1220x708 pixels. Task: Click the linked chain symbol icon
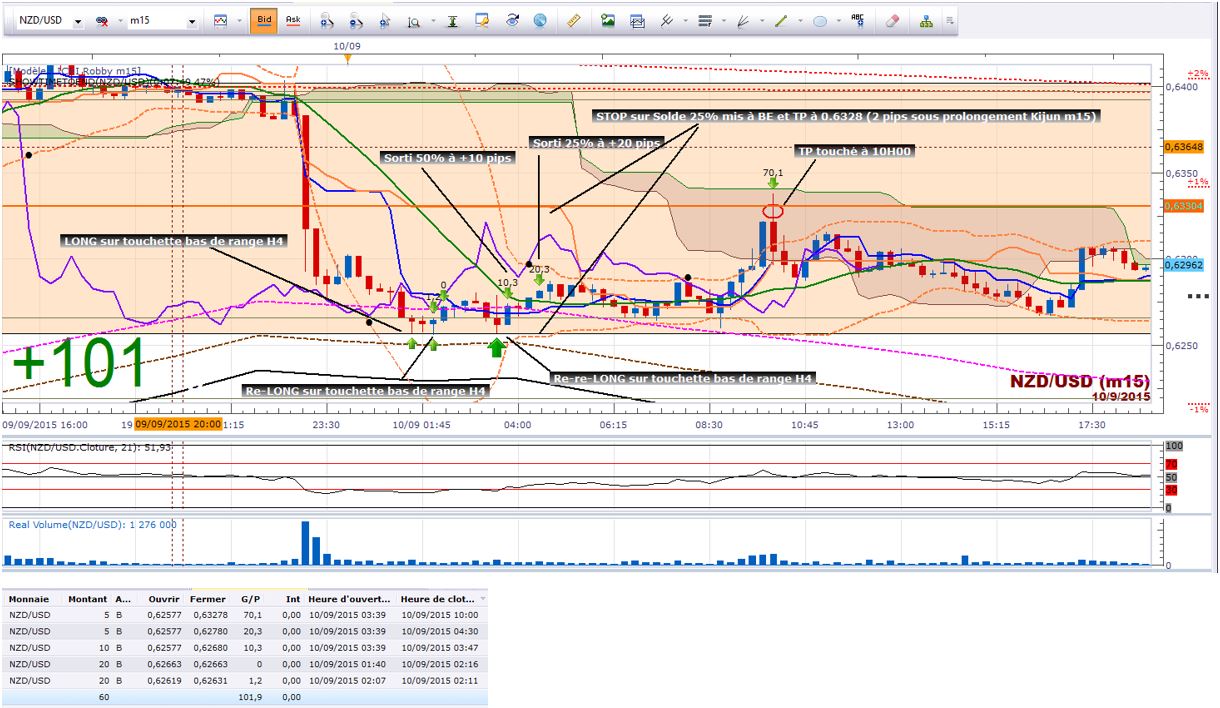101,20
